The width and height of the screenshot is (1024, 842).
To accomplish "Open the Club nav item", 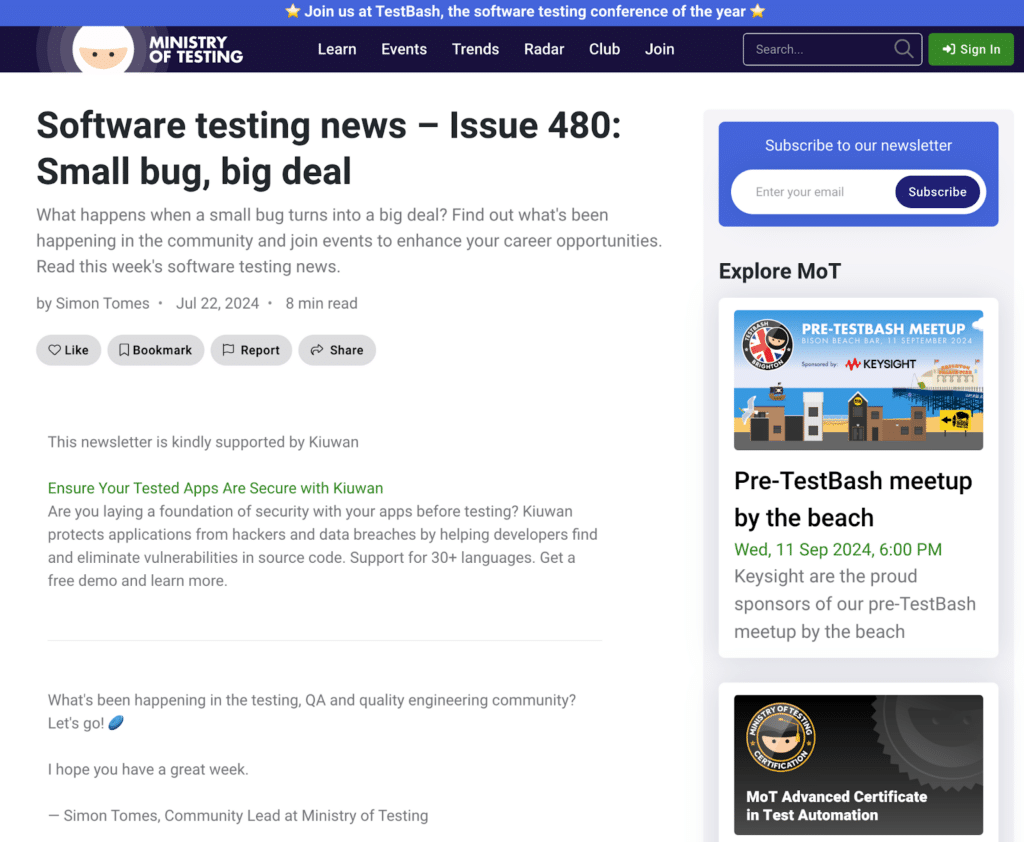I will (604, 49).
